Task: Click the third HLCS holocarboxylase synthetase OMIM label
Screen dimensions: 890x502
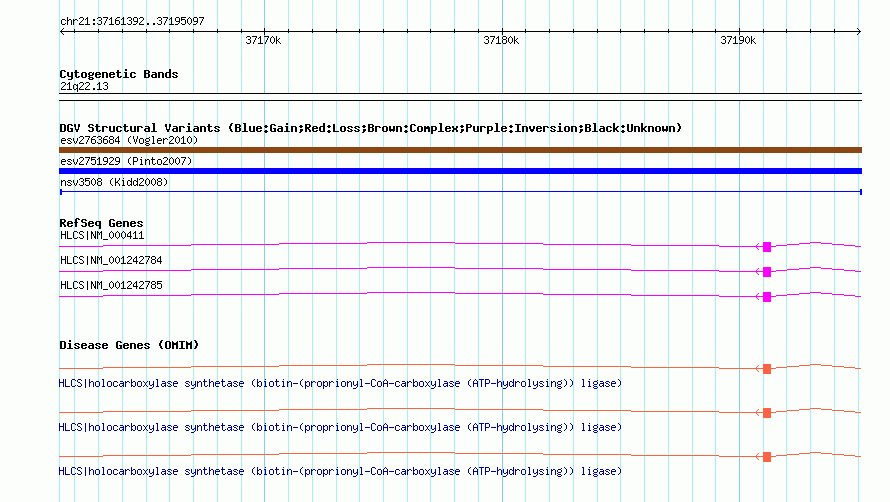Action: click(340, 471)
